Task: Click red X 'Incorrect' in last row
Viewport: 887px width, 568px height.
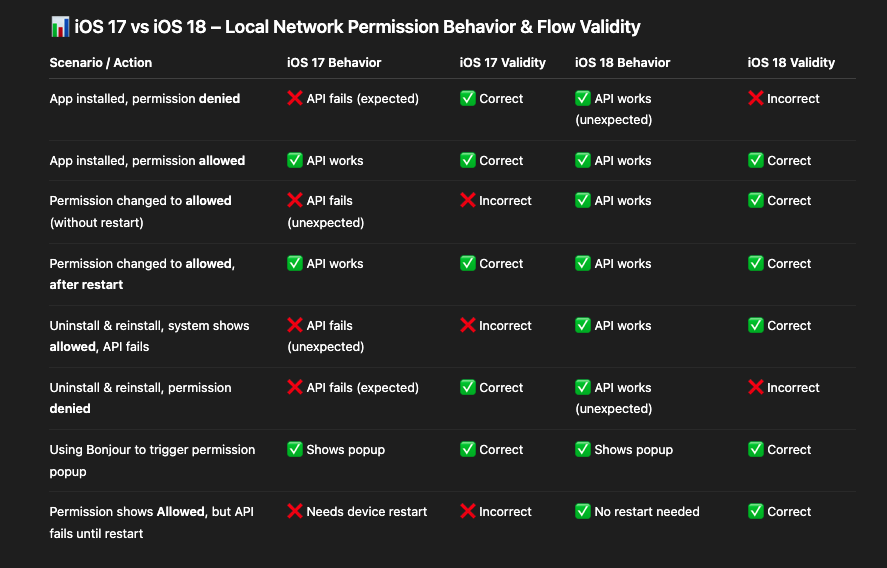Action: pos(467,511)
